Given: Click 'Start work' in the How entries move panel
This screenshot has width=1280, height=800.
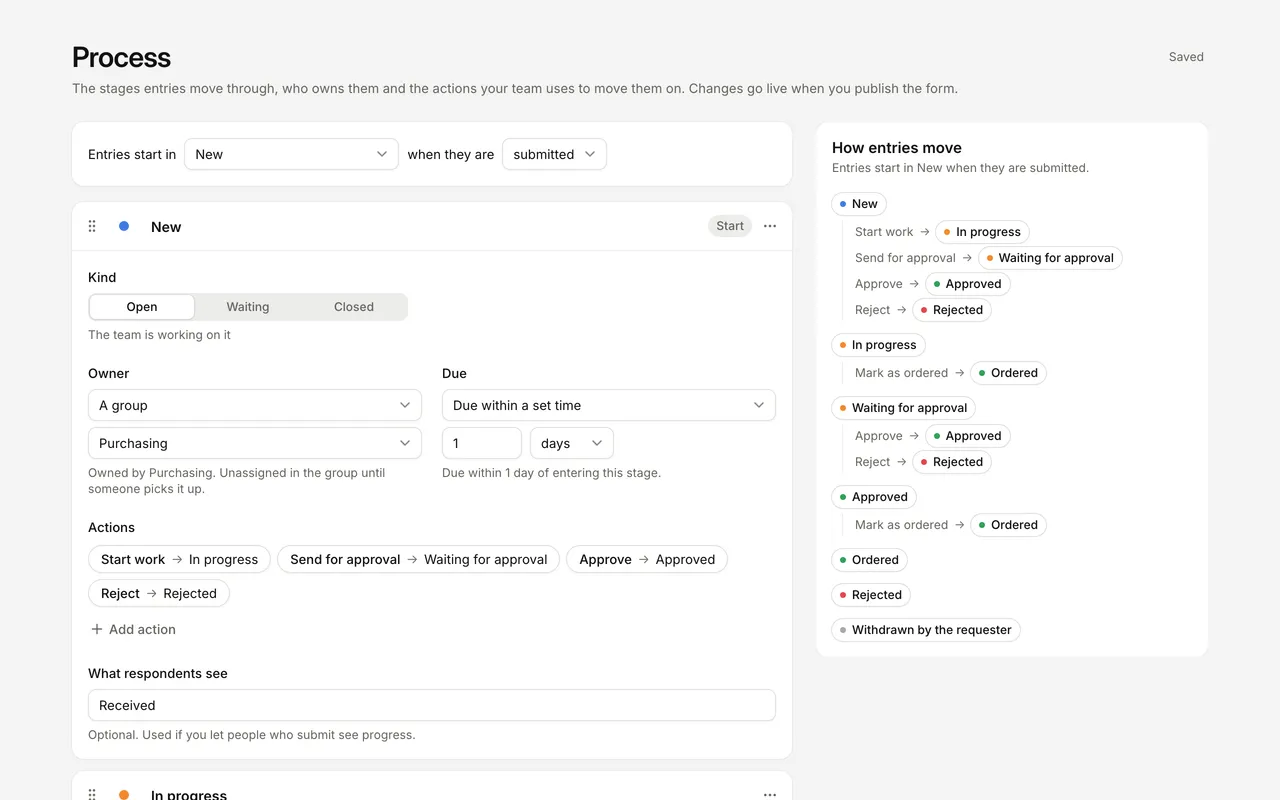Looking at the screenshot, I should pyautogui.click(x=884, y=232).
